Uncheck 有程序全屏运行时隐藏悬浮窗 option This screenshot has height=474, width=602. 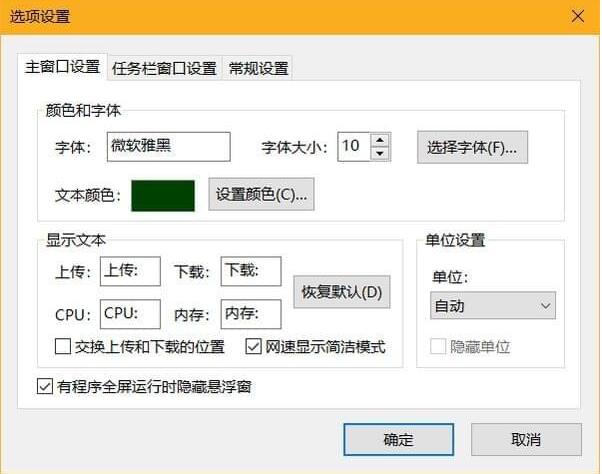click(45, 386)
